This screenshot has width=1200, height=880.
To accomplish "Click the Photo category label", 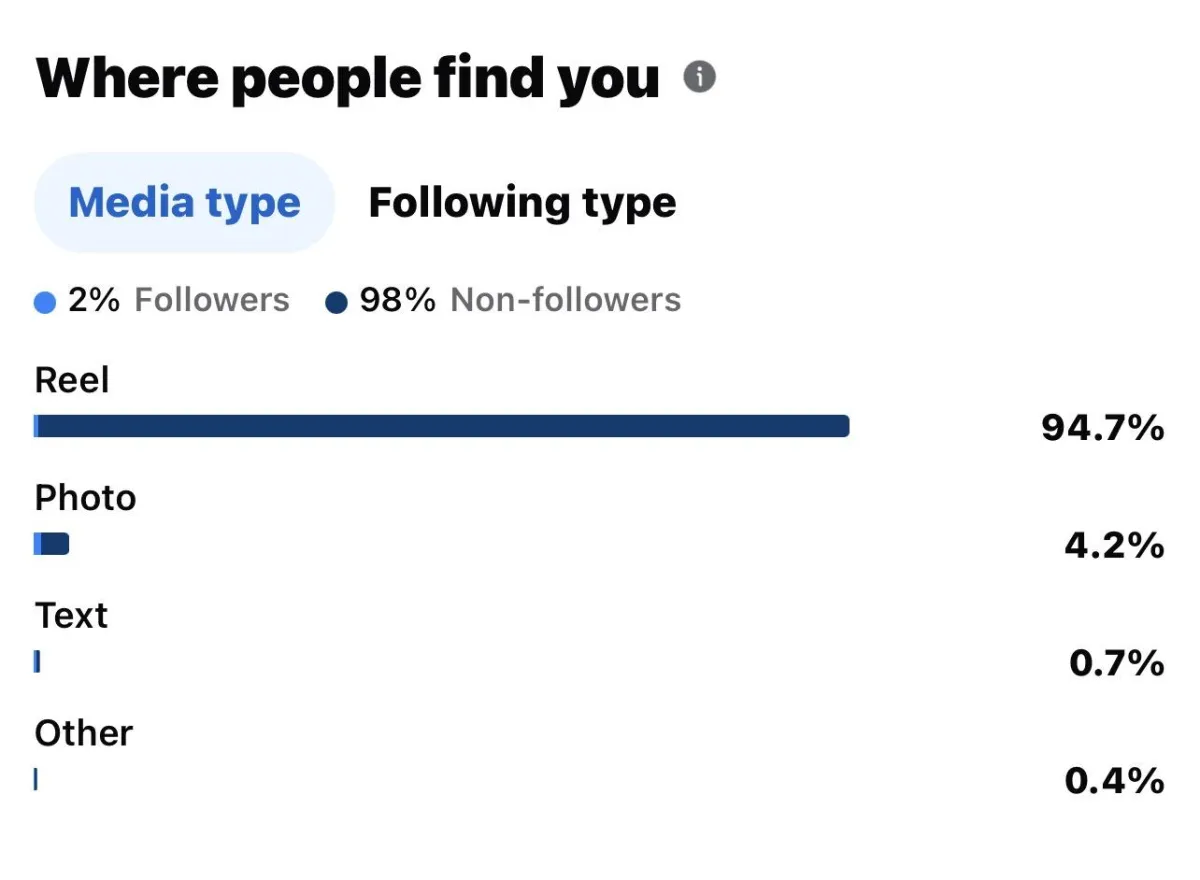I will point(85,498).
